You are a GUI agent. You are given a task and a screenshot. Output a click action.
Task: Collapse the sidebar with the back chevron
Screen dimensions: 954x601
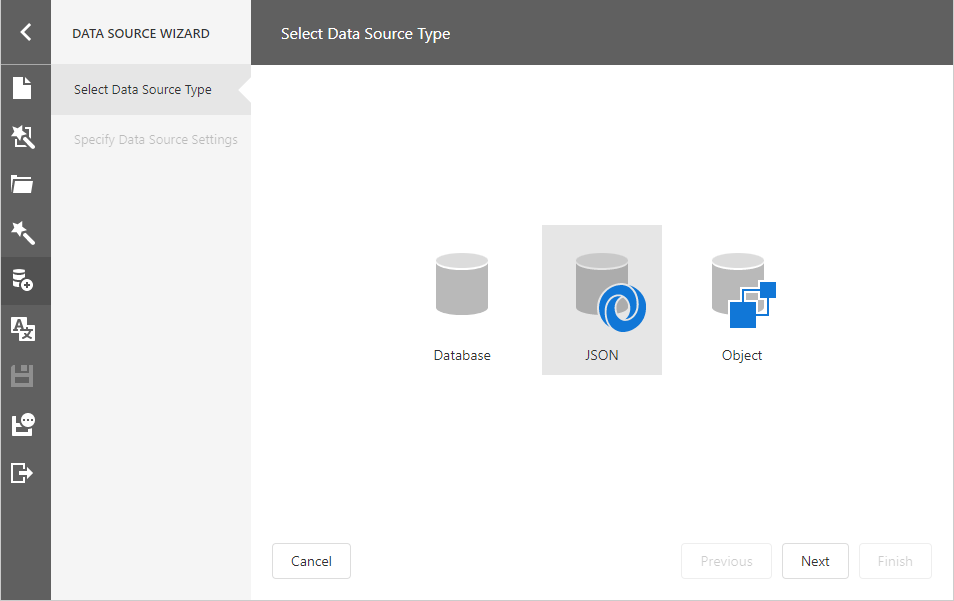(x=25, y=31)
